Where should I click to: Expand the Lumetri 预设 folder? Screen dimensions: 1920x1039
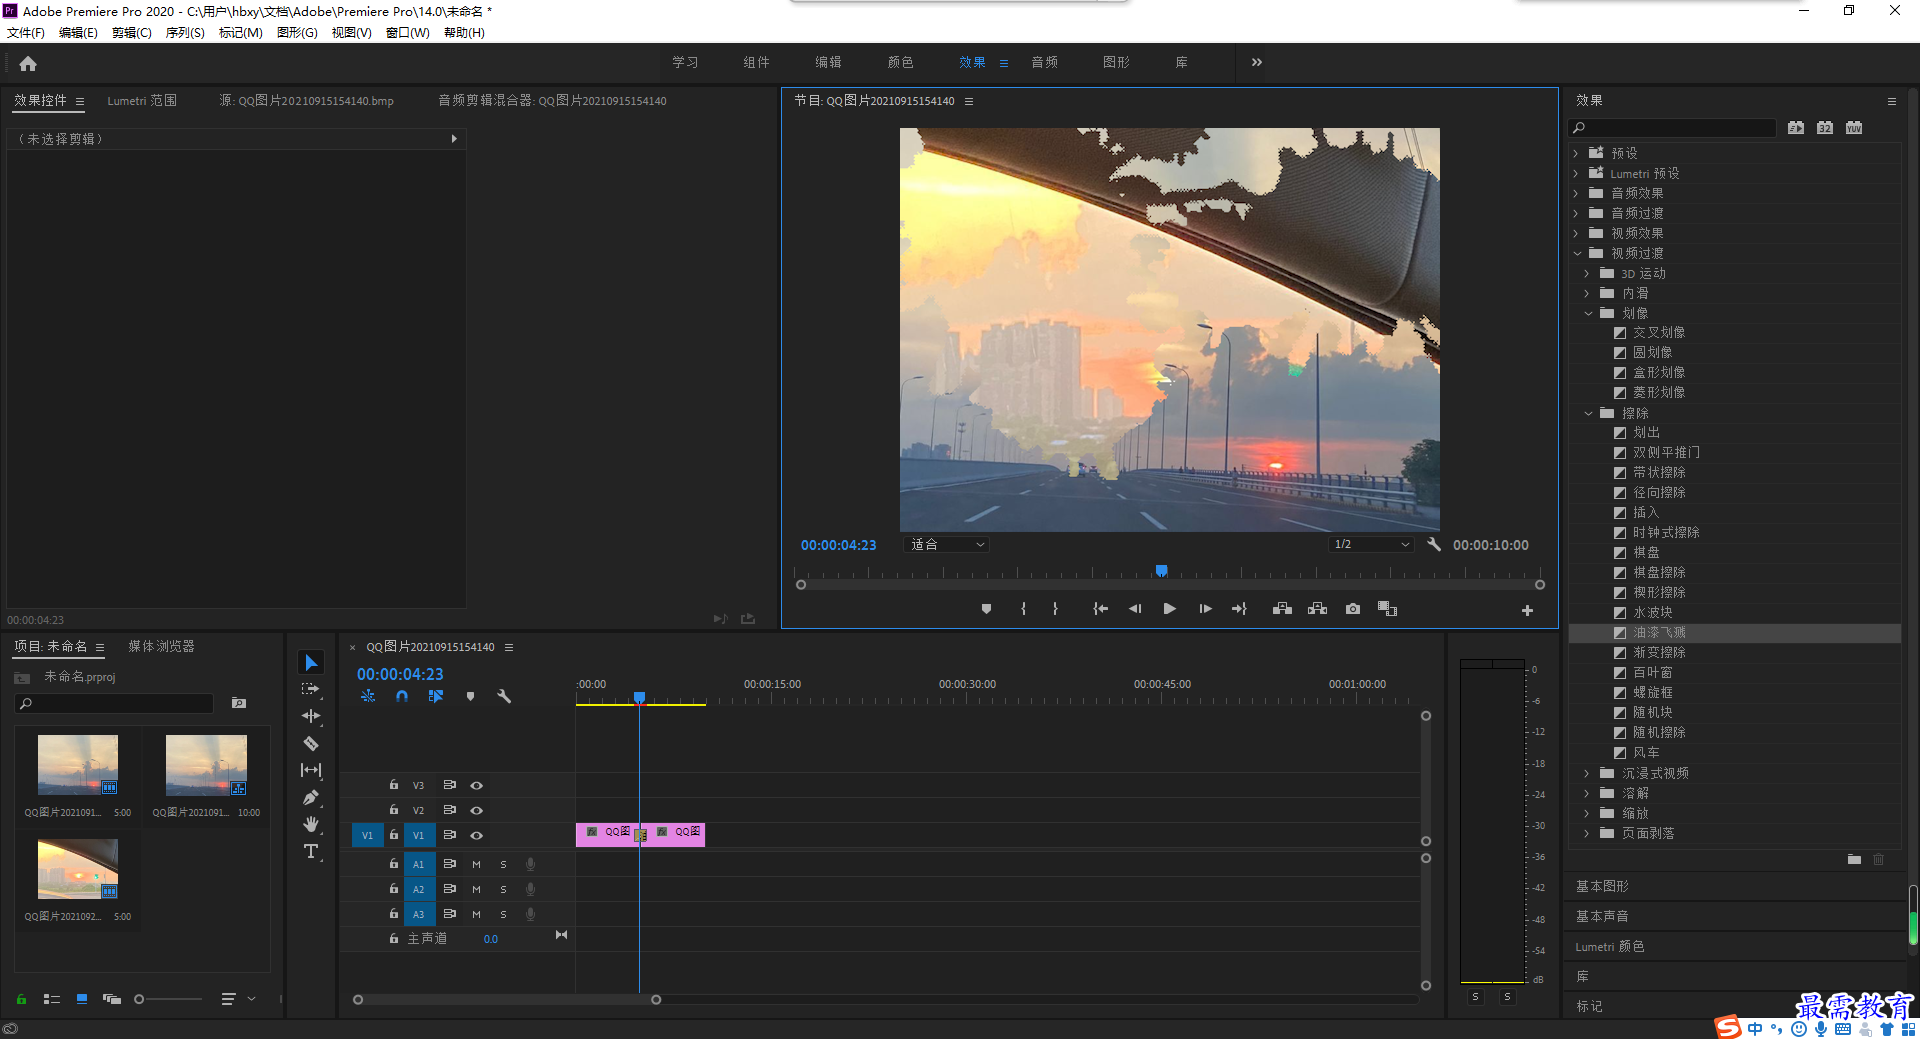point(1576,173)
